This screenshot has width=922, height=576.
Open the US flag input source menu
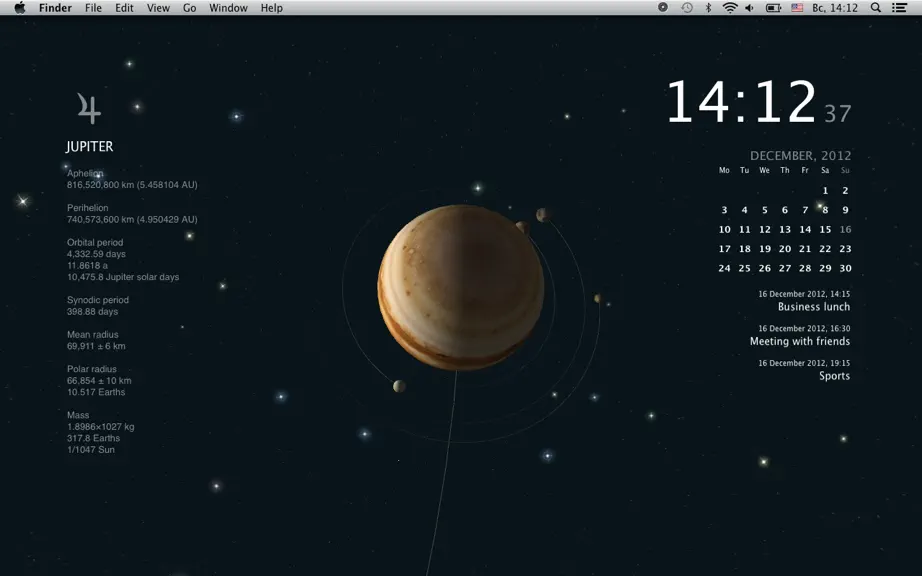797,8
